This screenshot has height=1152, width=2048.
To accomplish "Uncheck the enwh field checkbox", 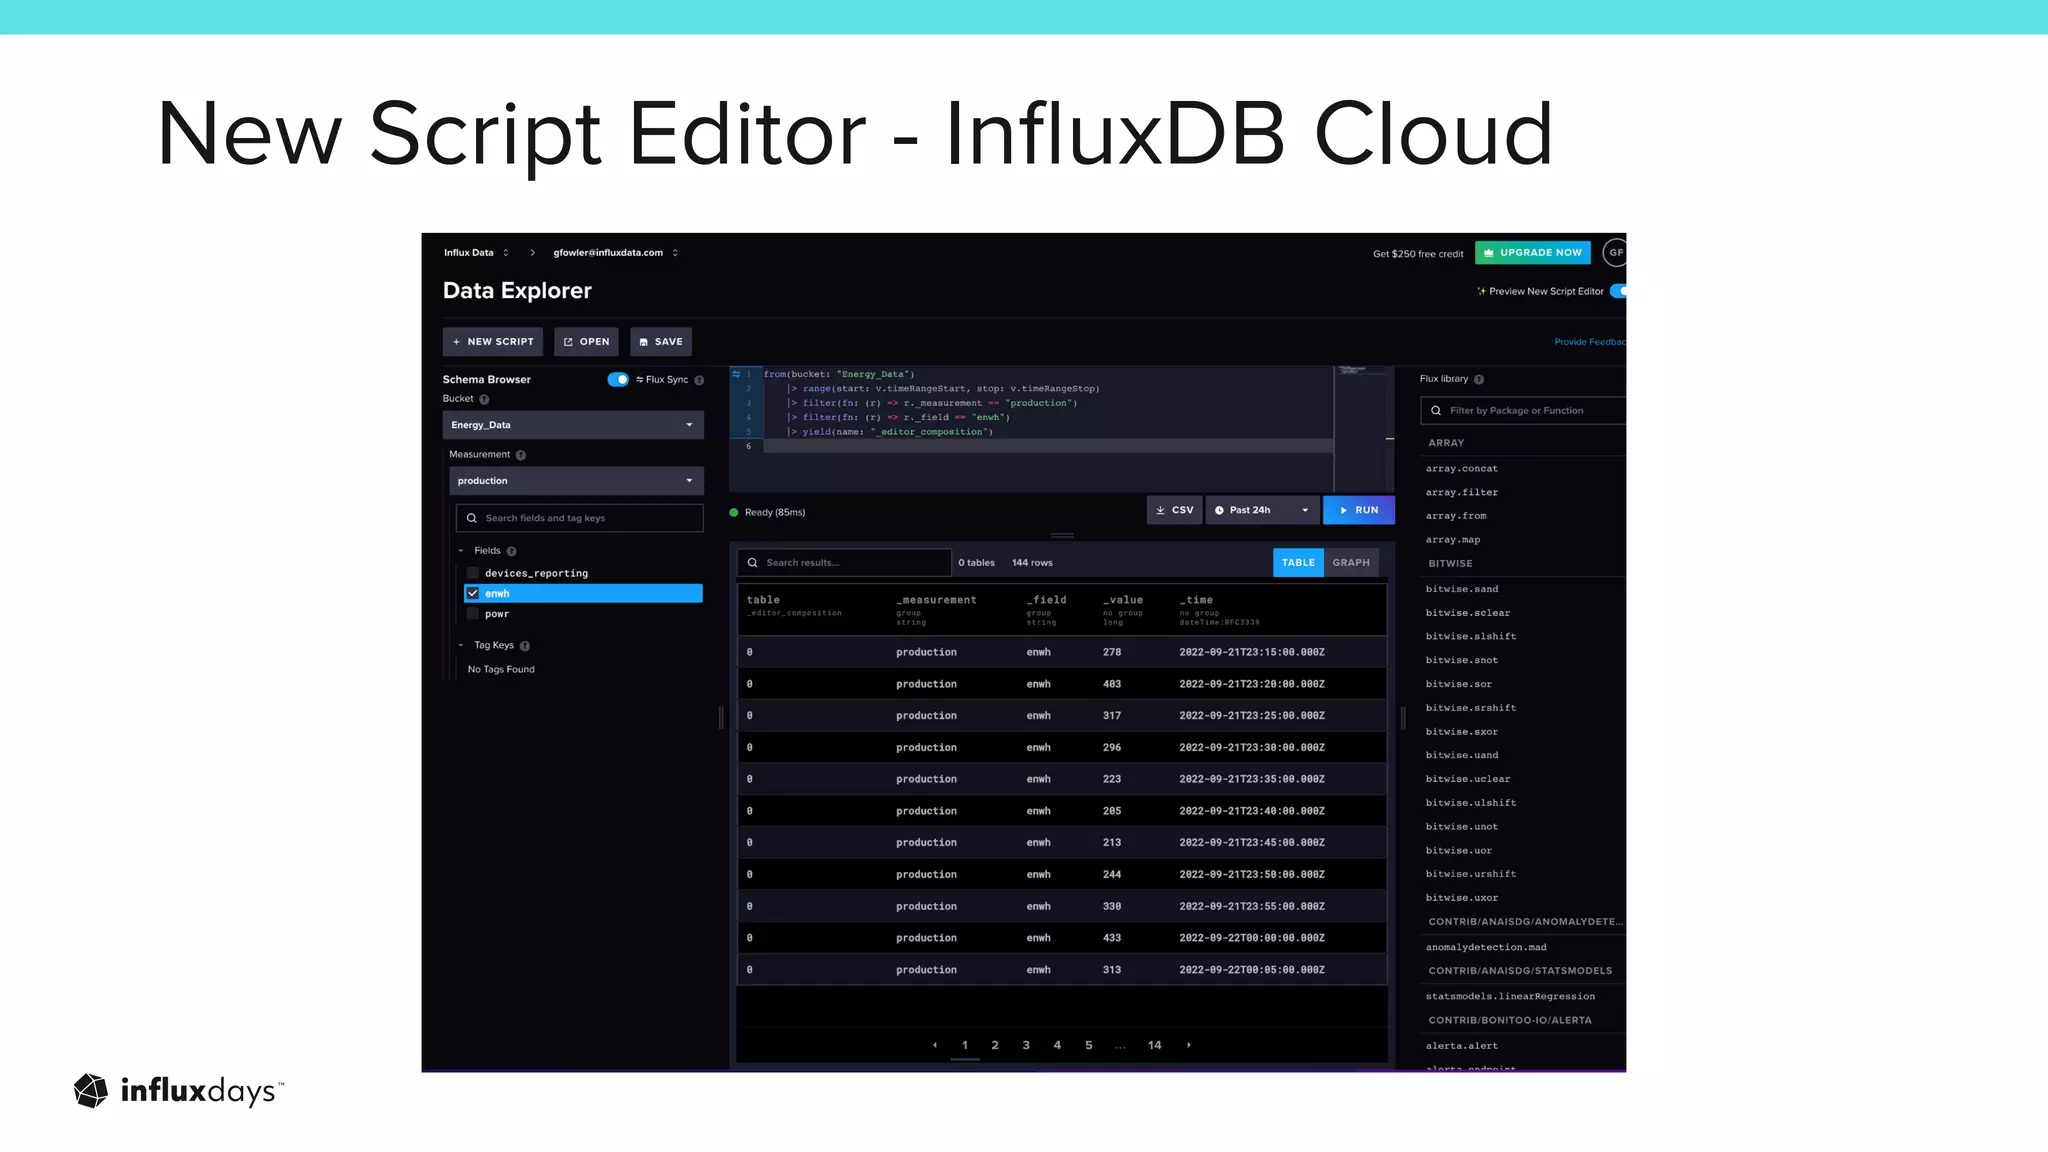I will coord(473,594).
